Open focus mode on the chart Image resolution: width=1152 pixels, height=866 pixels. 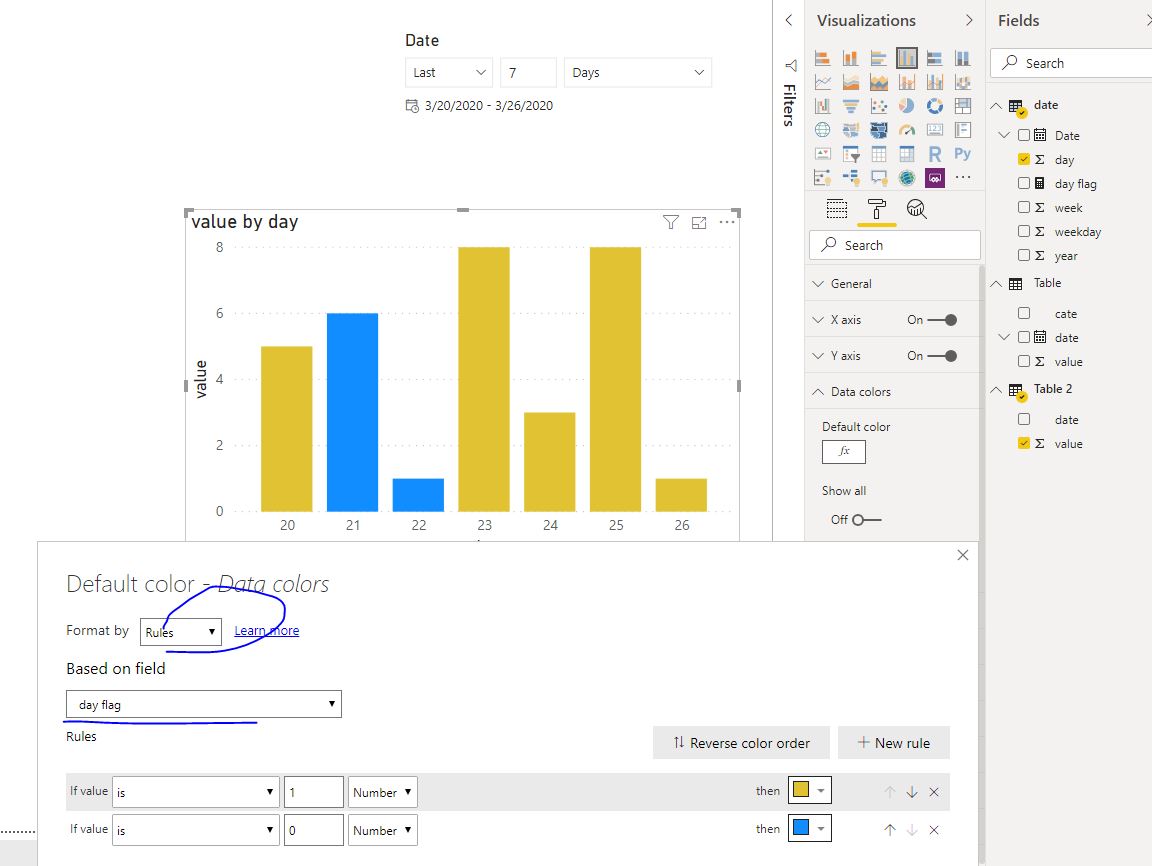pos(699,223)
